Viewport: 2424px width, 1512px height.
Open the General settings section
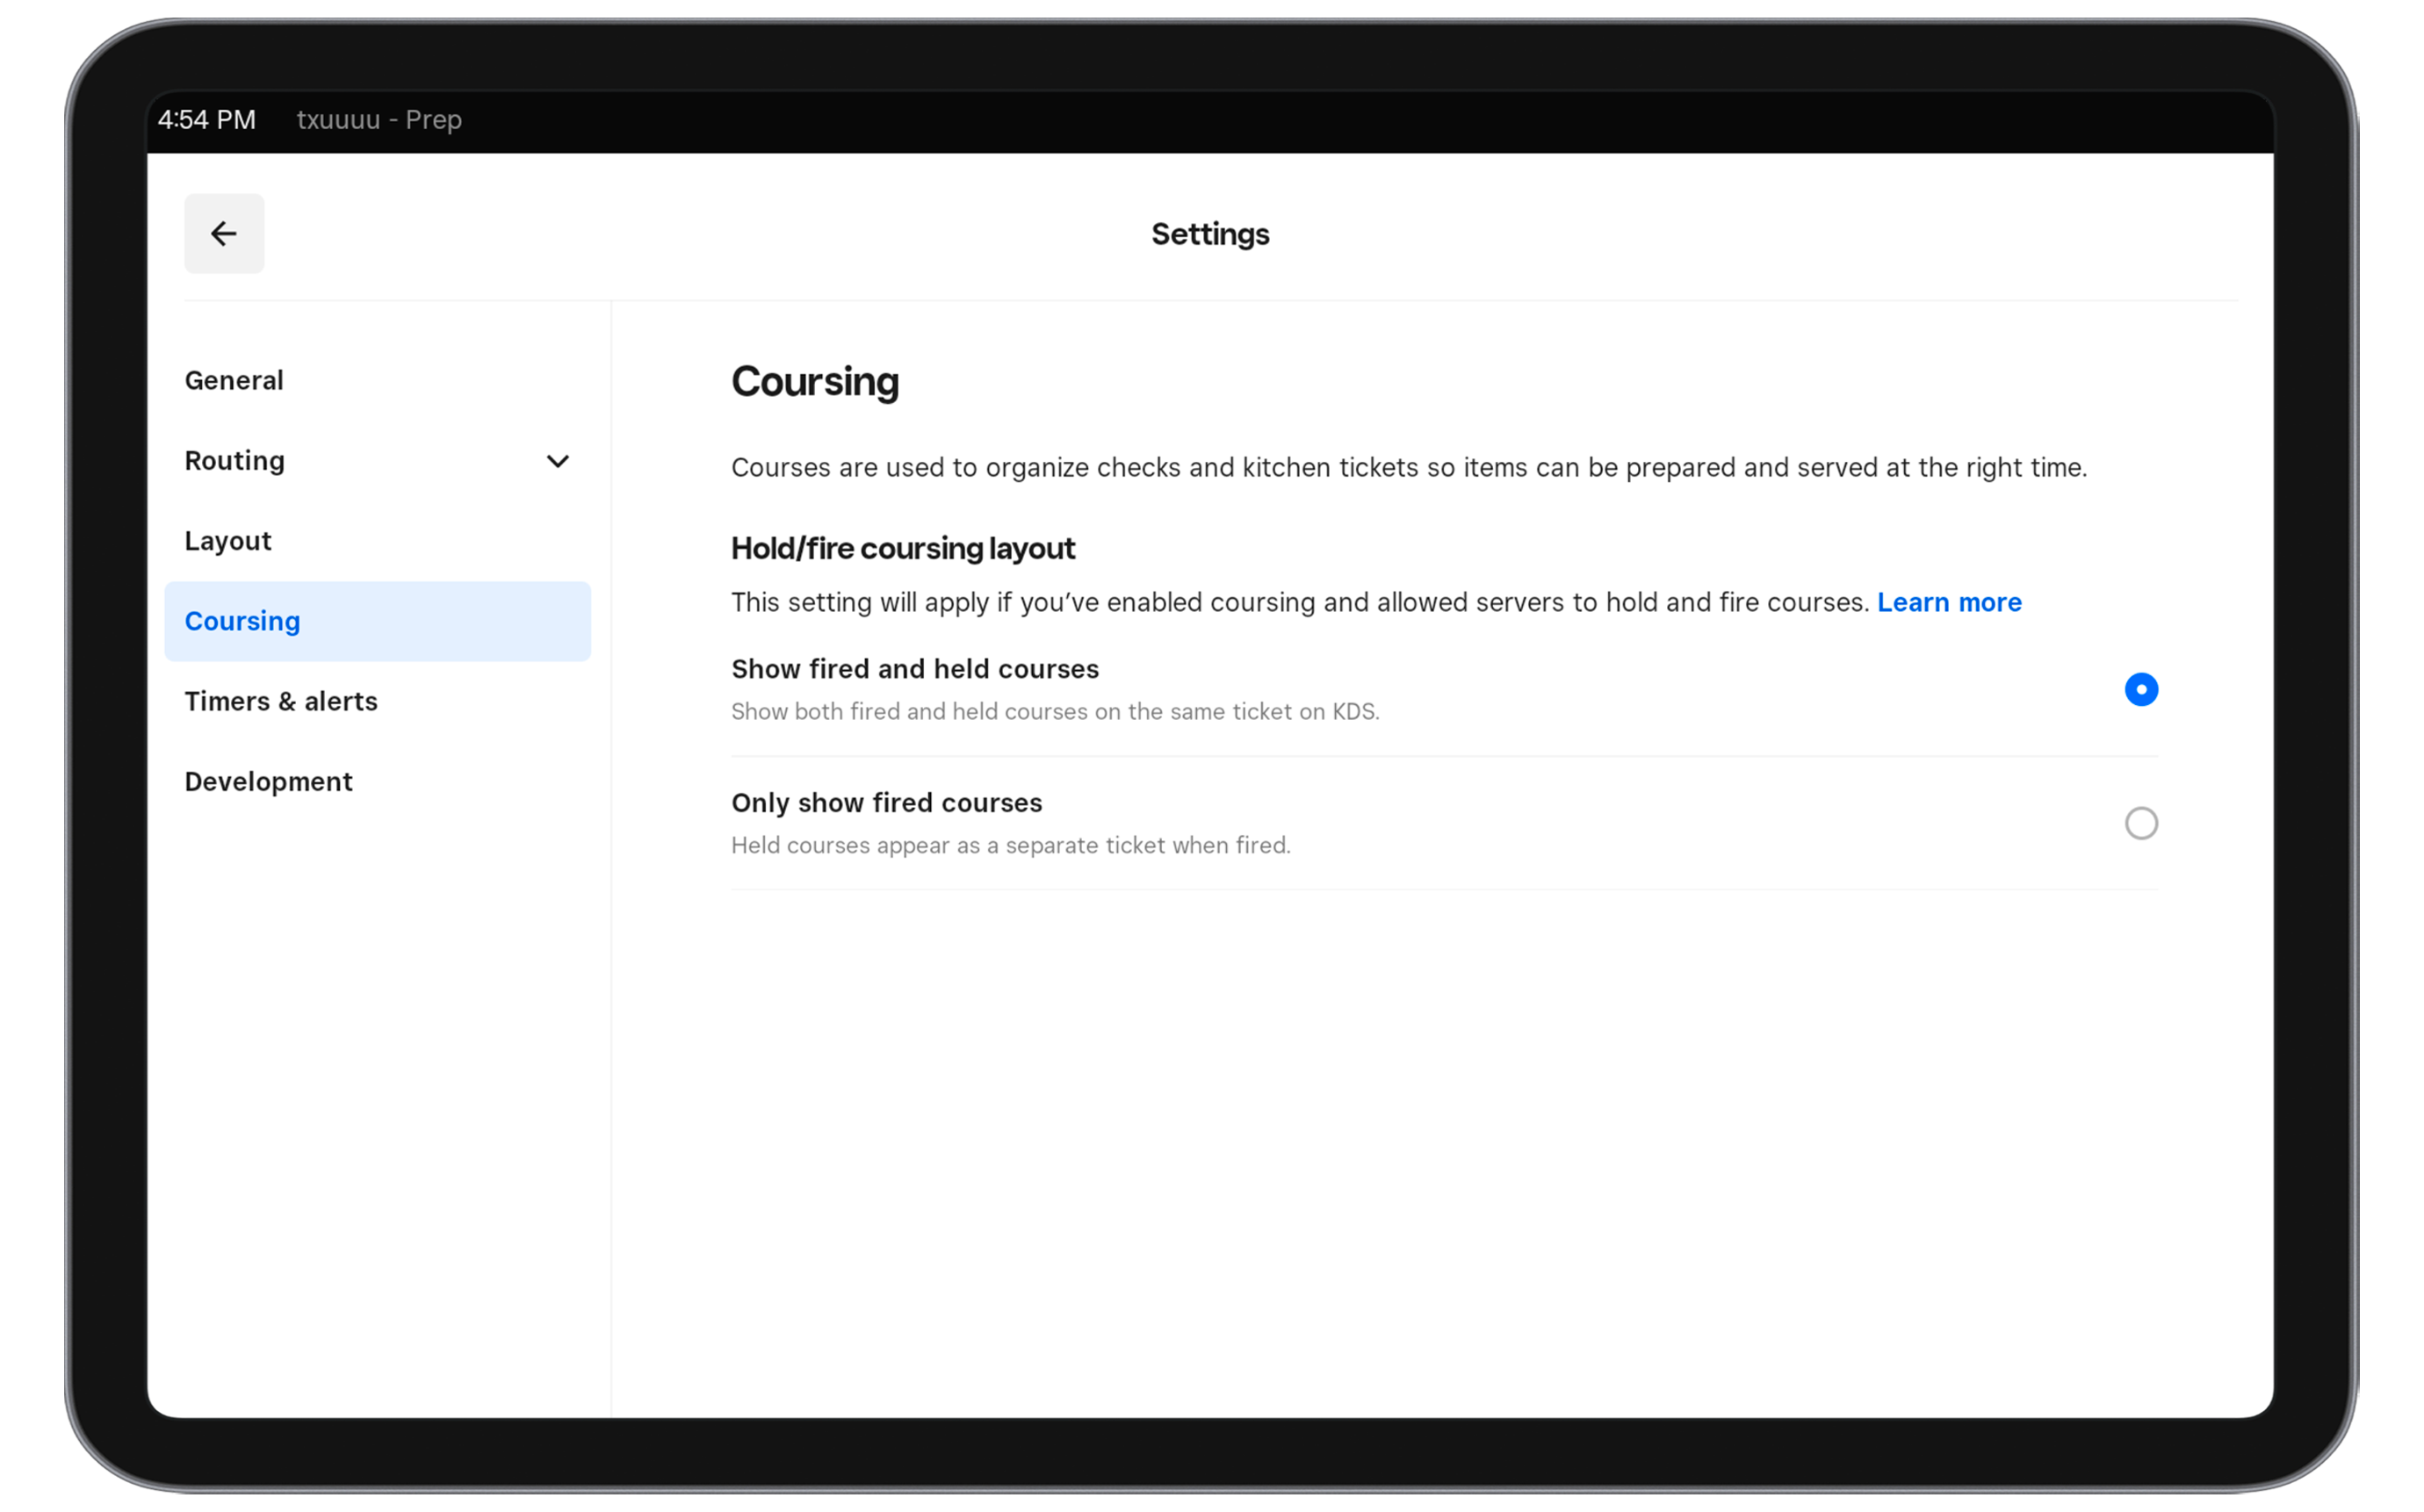point(234,380)
